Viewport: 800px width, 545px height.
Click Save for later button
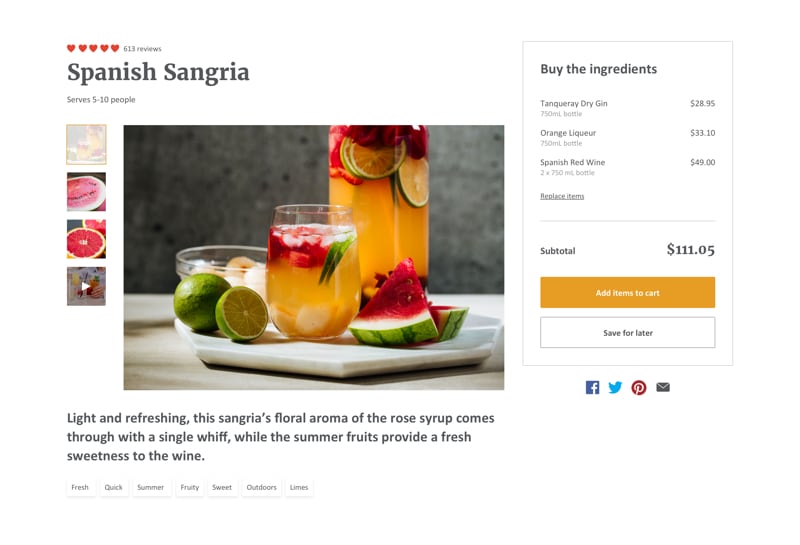point(628,333)
